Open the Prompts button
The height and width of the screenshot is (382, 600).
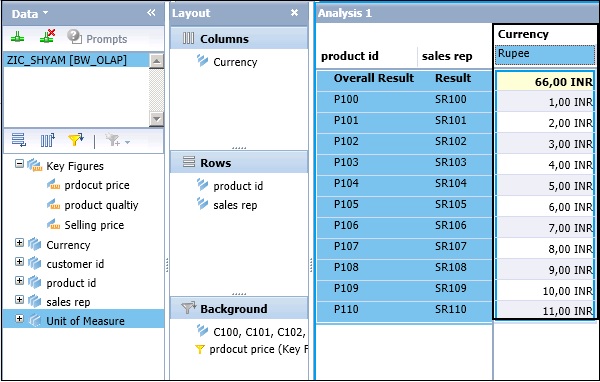(x=97, y=38)
